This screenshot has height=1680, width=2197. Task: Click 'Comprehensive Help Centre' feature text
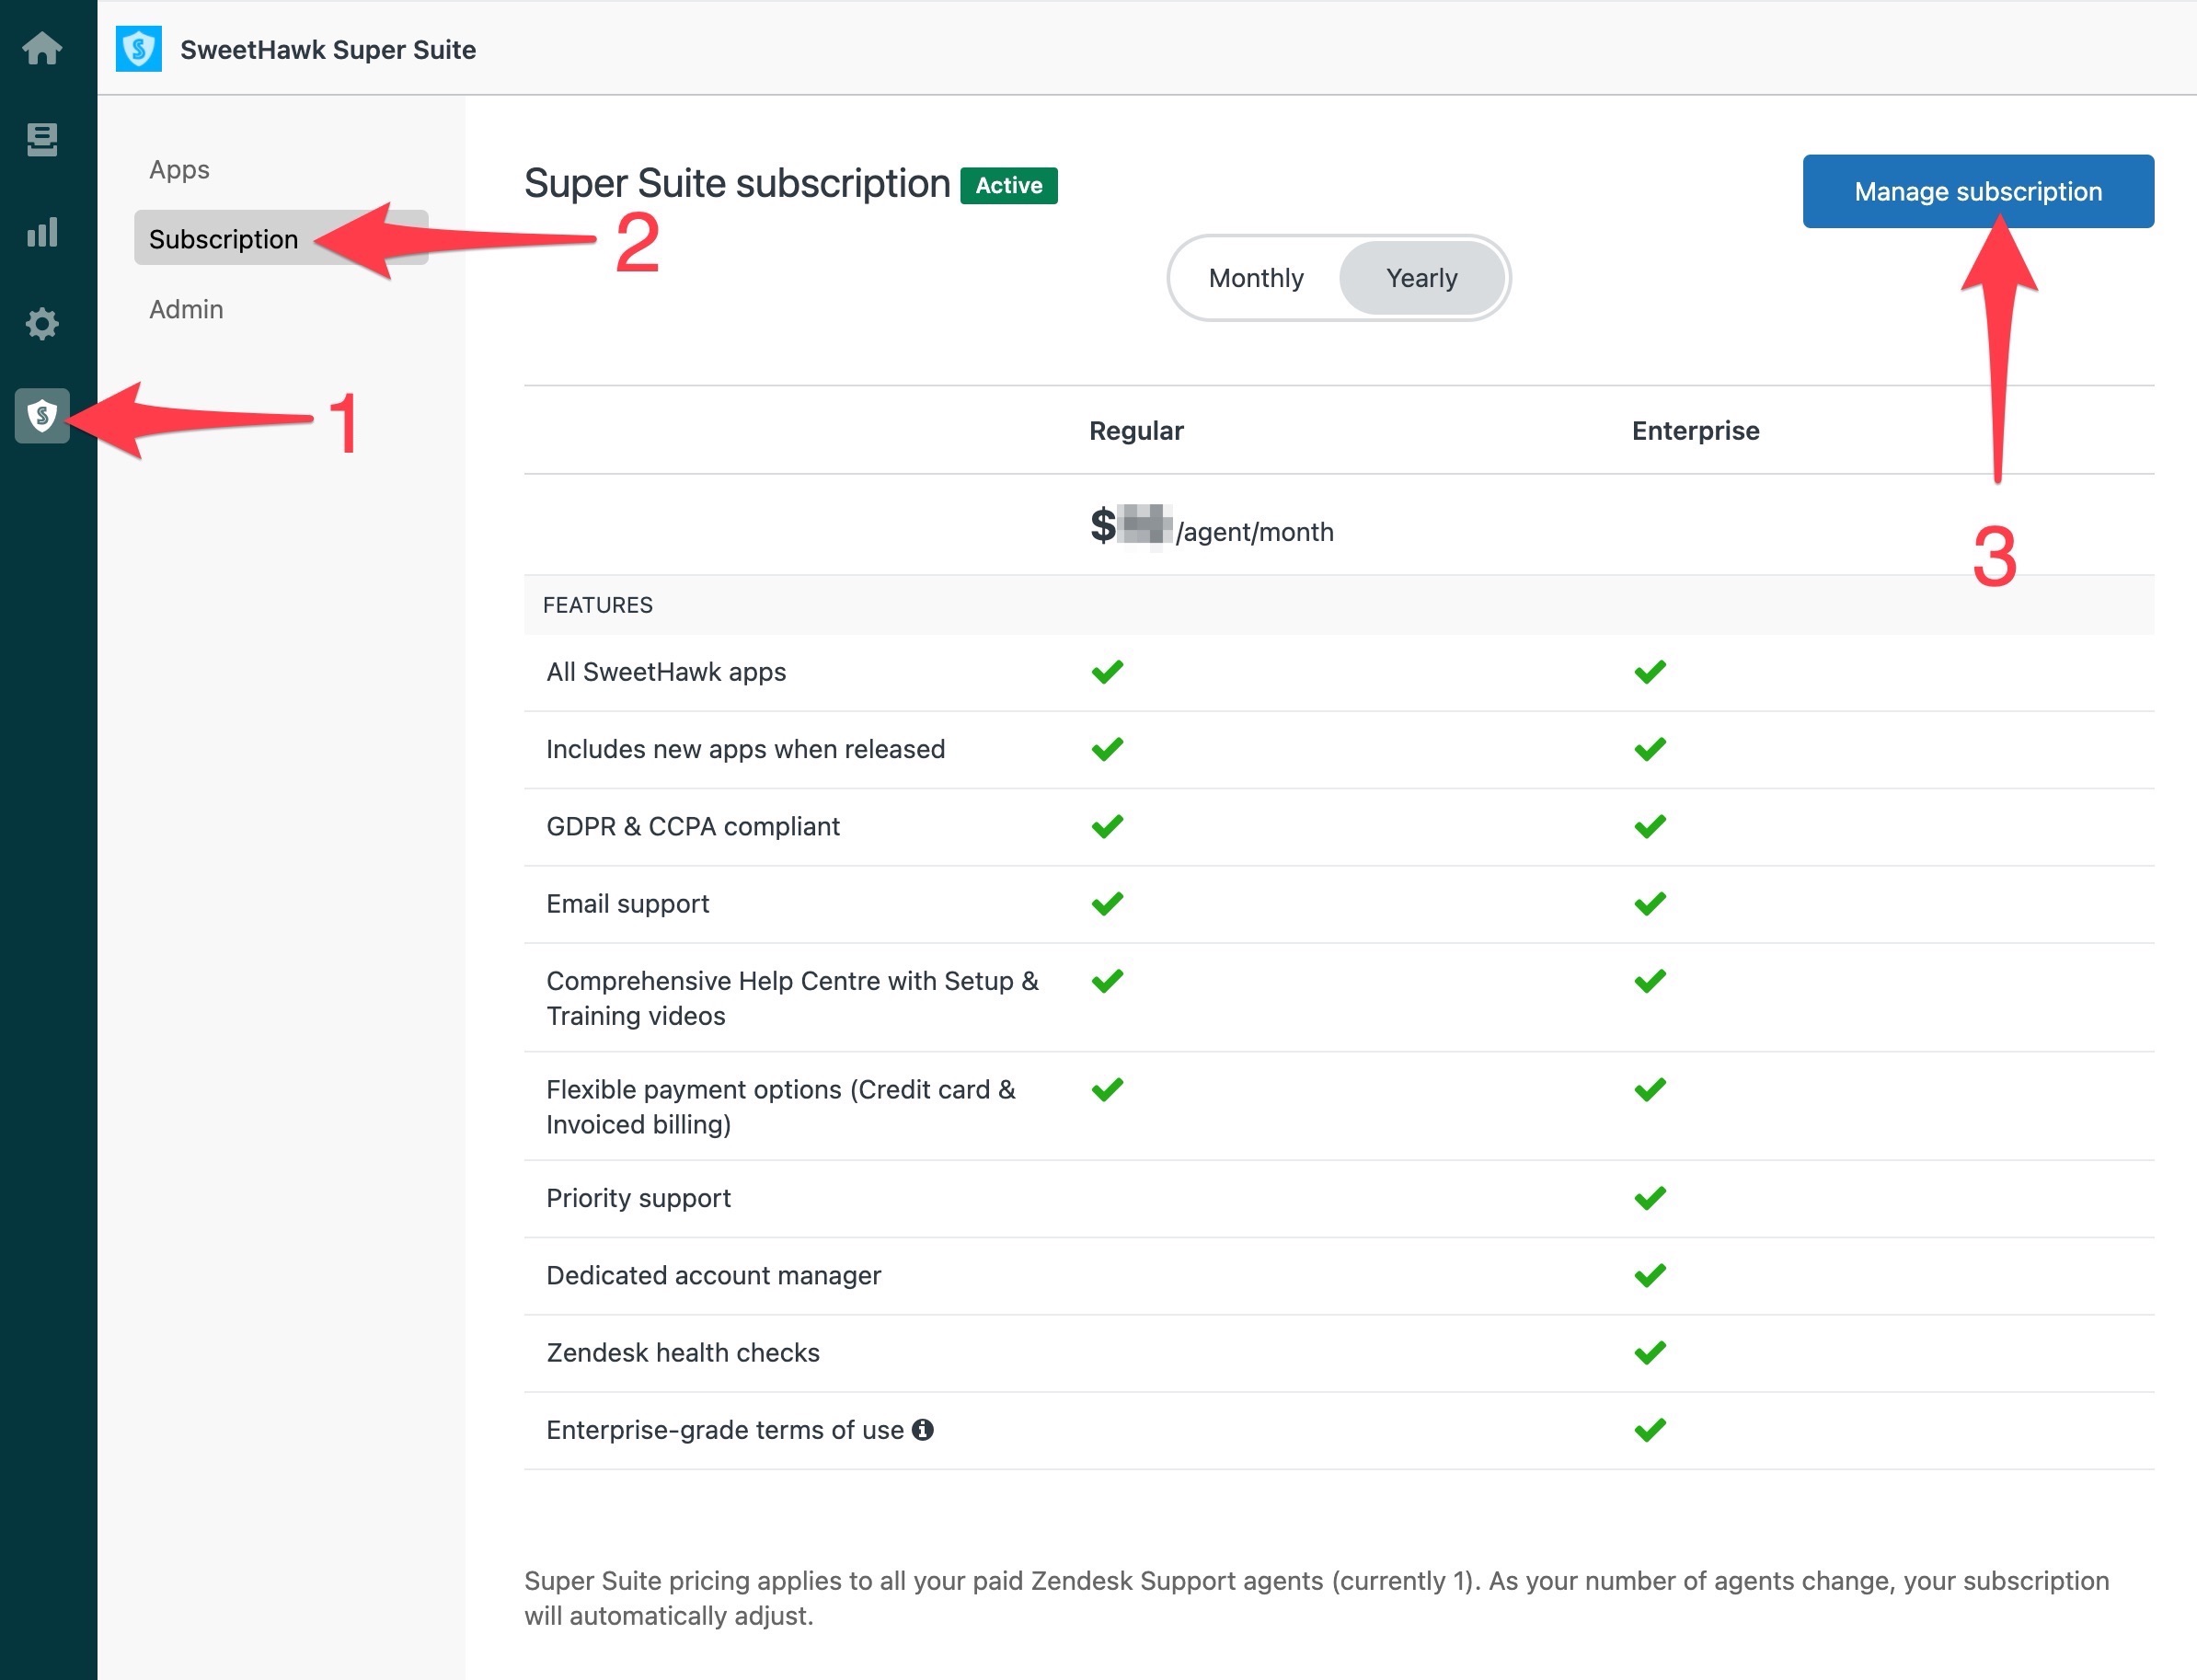[792, 998]
